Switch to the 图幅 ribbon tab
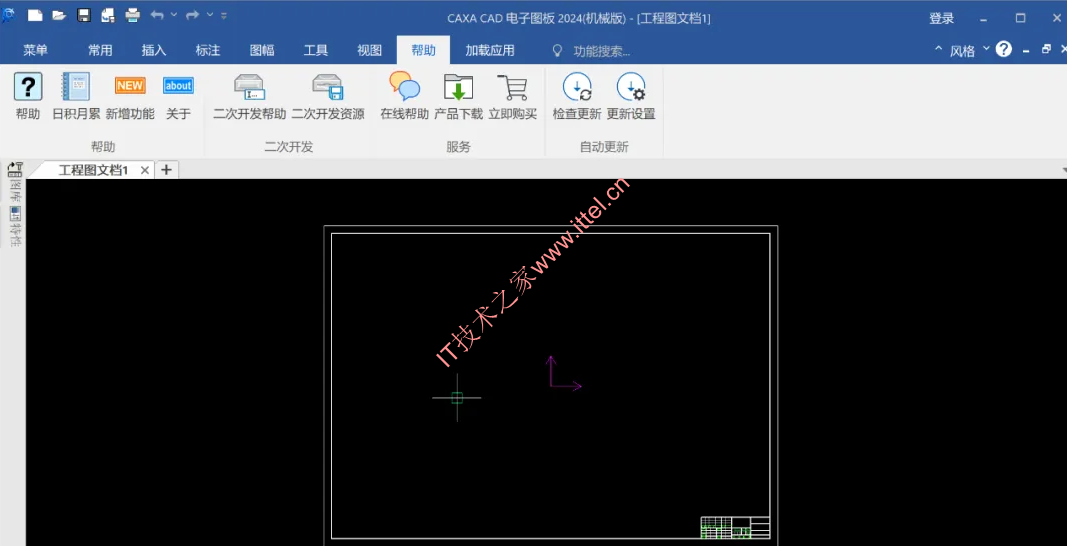 pyautogui.click(x=262, y=50)
